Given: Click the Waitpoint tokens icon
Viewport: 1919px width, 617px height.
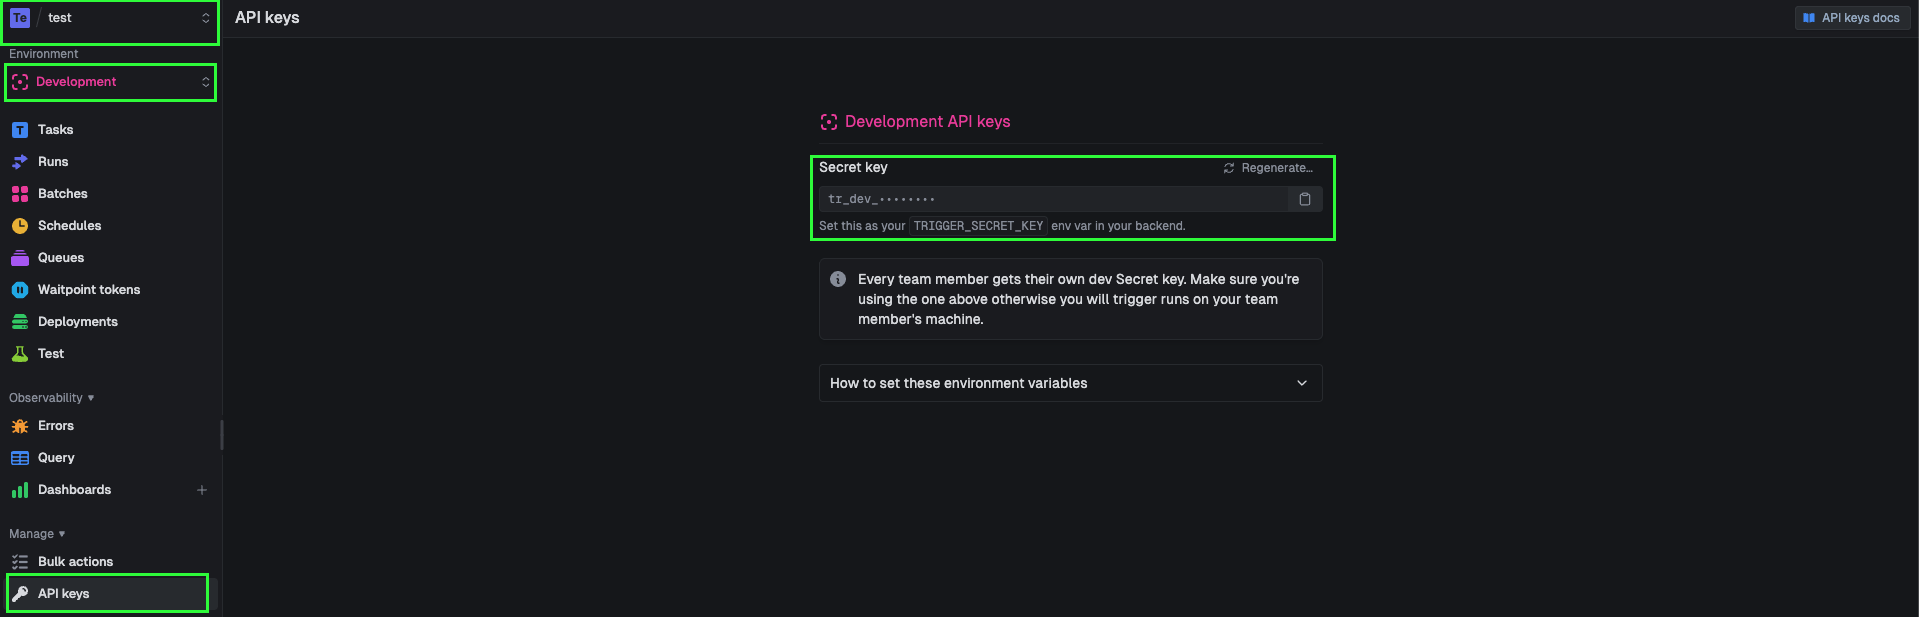Looking at the screenshot, I should [20, 290].
